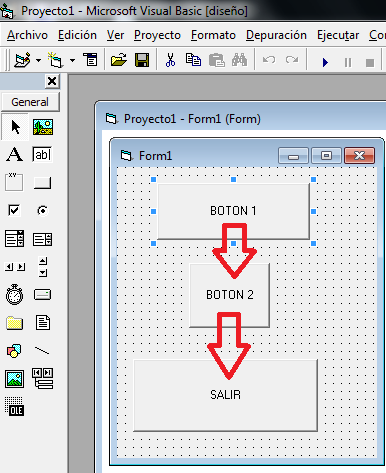Screen dimensions: 386x473
Task: Click the Form1 title bar text
Action: click(155, 156)
